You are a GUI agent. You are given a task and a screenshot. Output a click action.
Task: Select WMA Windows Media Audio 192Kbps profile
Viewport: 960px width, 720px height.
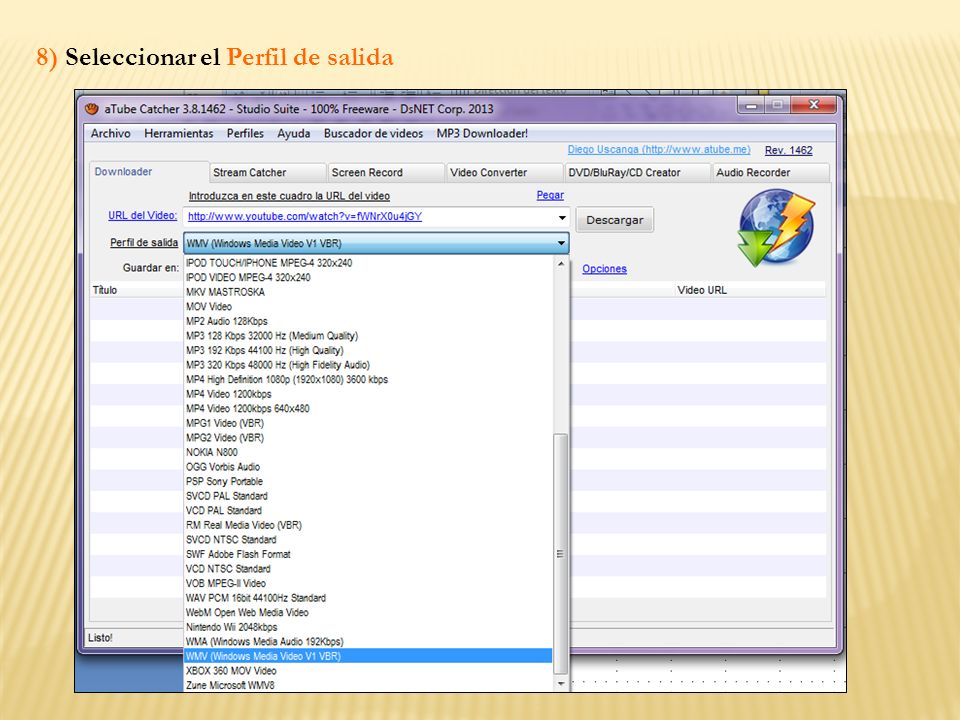tap(368, 642)
